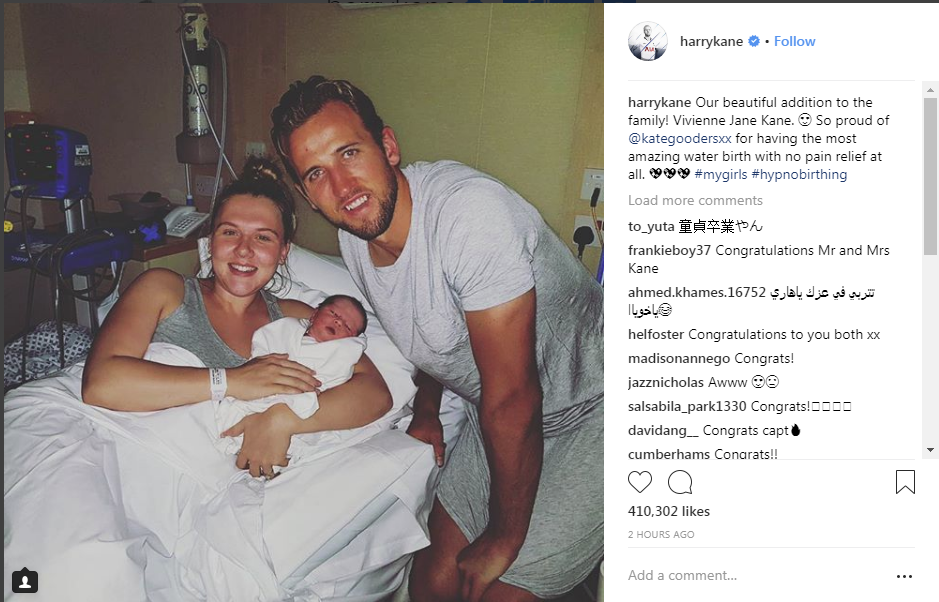Viewport: 939px width, 602px height.
Task: Open the harrykane profile avatar
Action: (647, 41)
